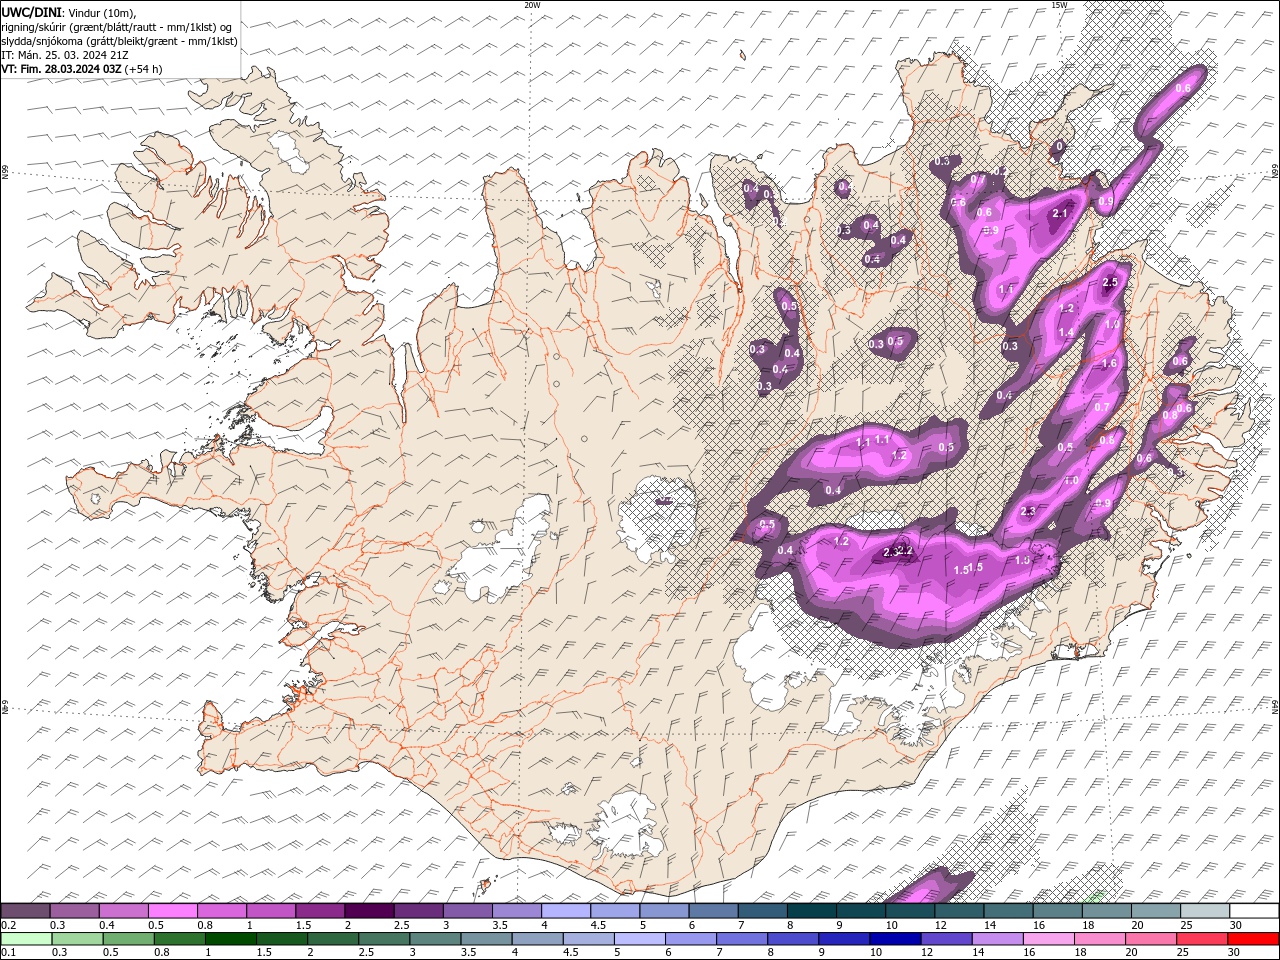Click the lower-row violet swatch starting at 12
This screenshot has width=1280, height=960.
click(x=945, y=939)
